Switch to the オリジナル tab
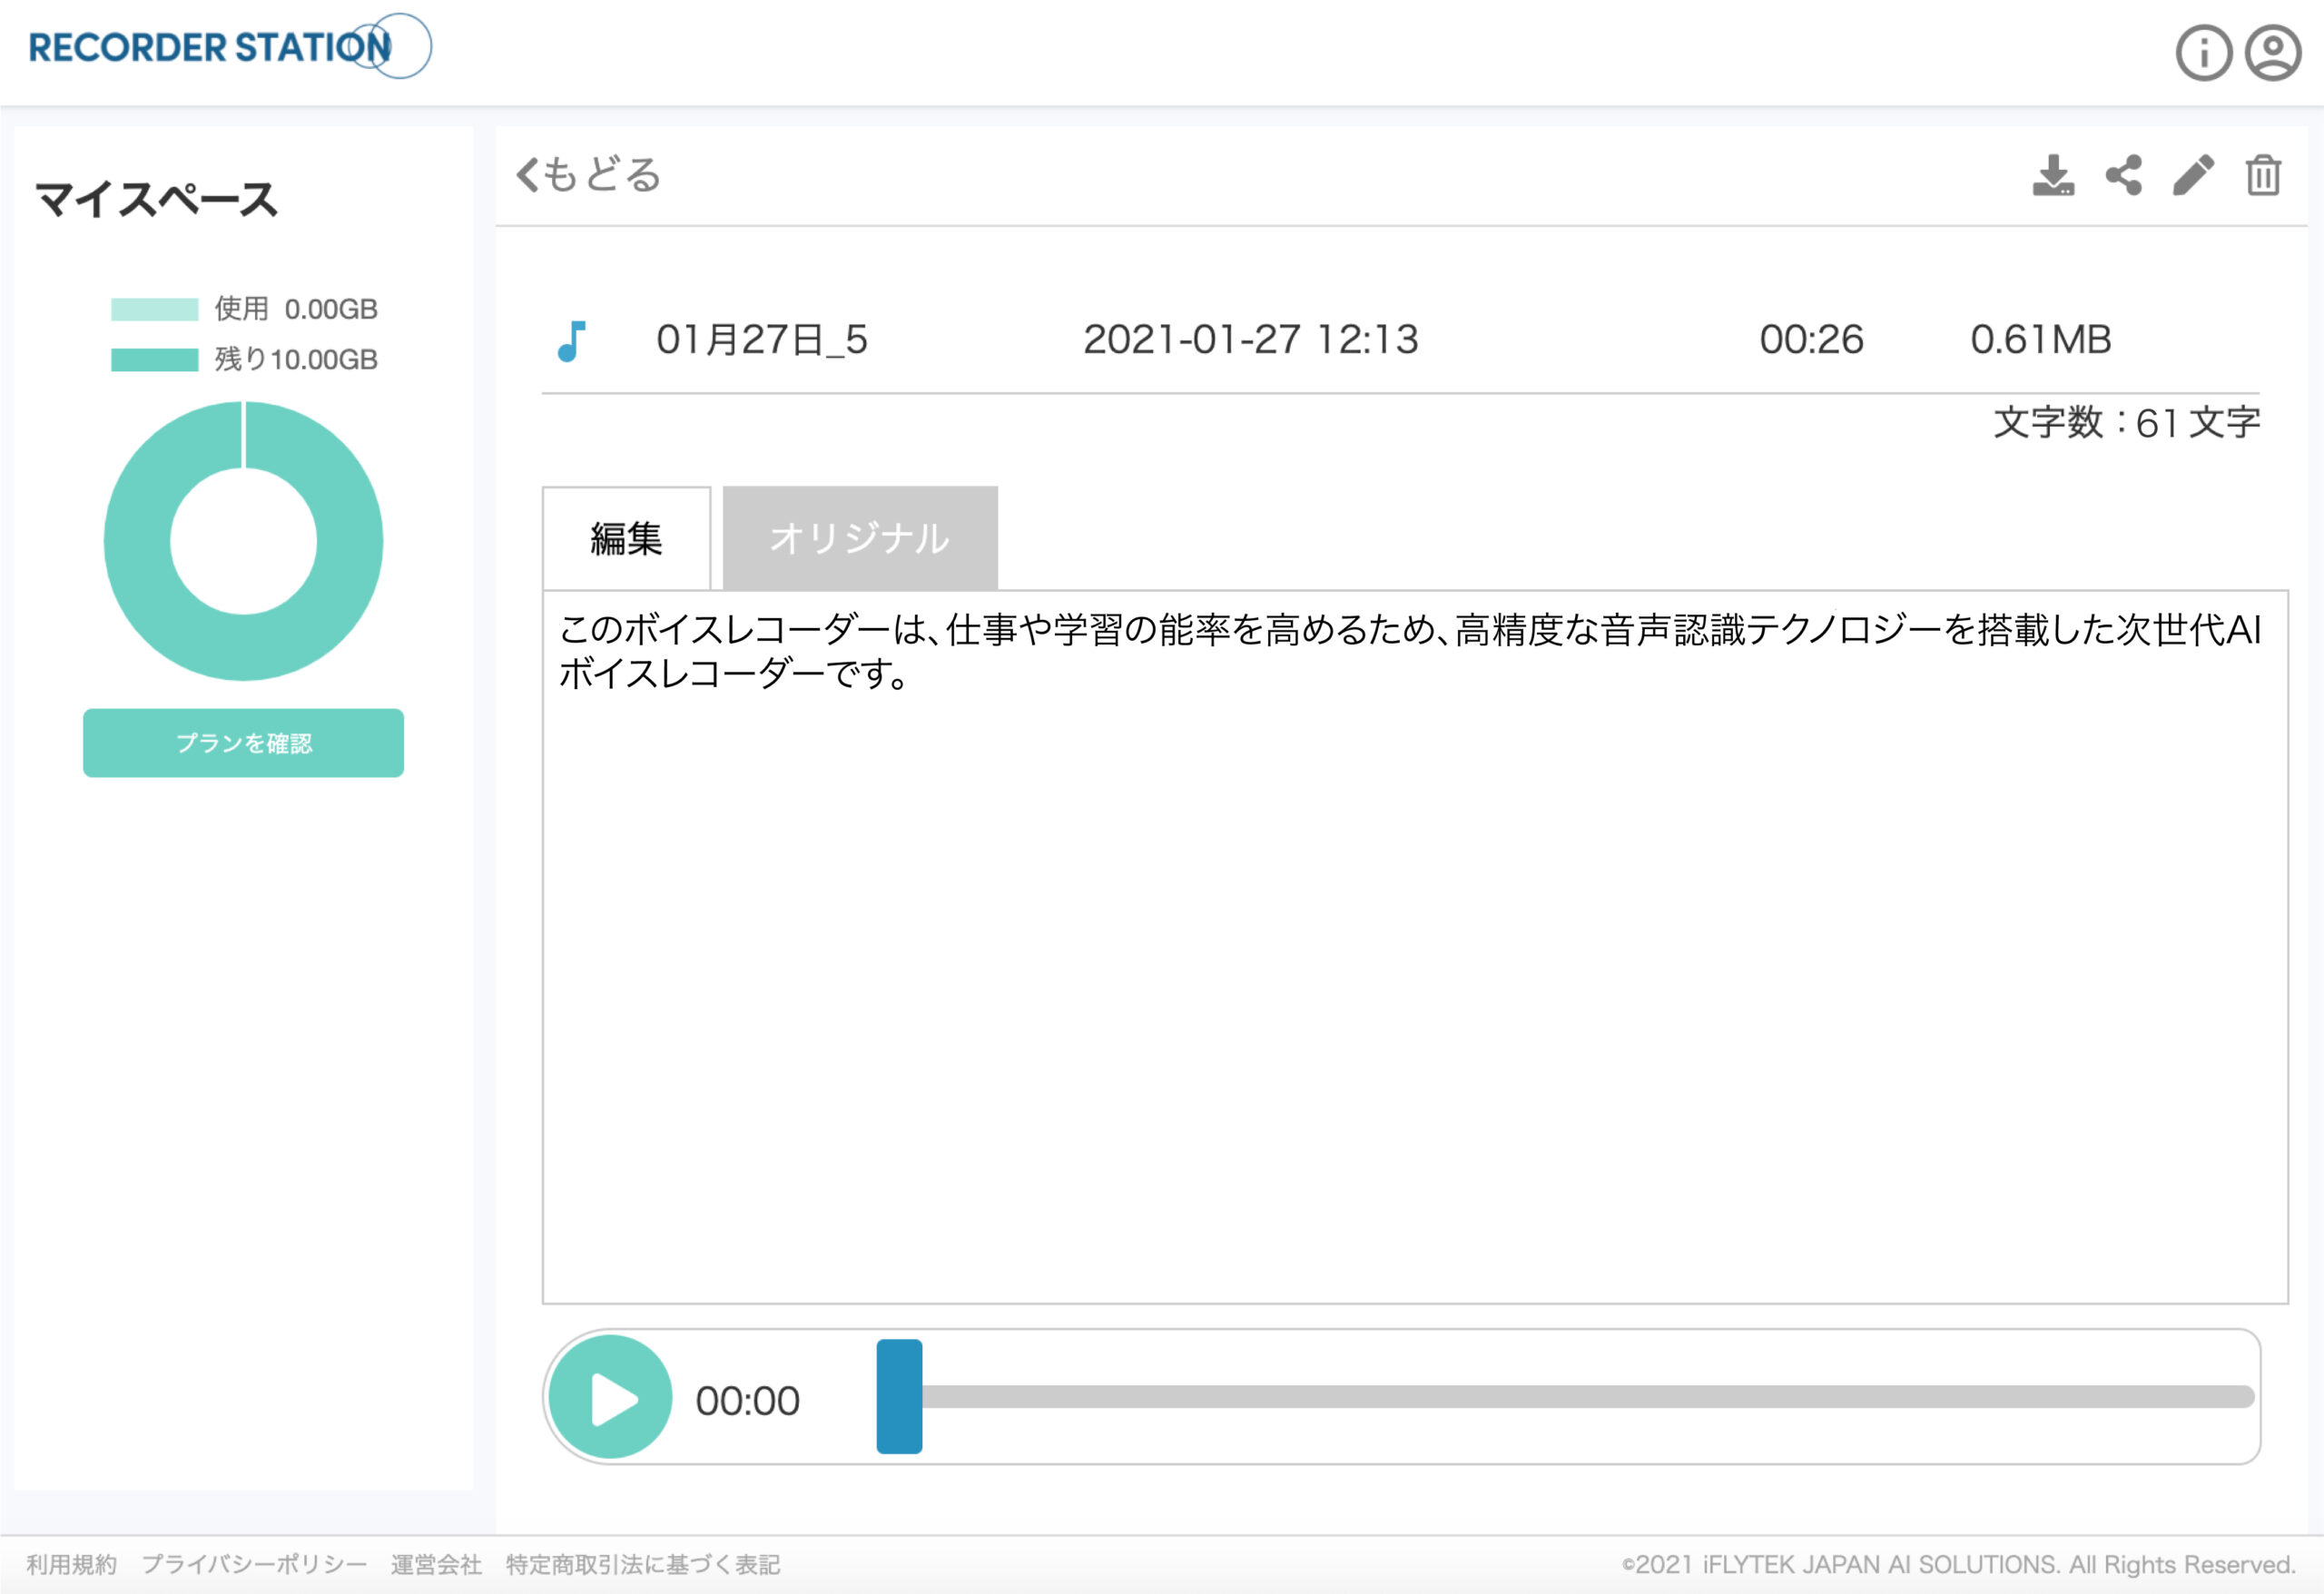 click(860, 538)
